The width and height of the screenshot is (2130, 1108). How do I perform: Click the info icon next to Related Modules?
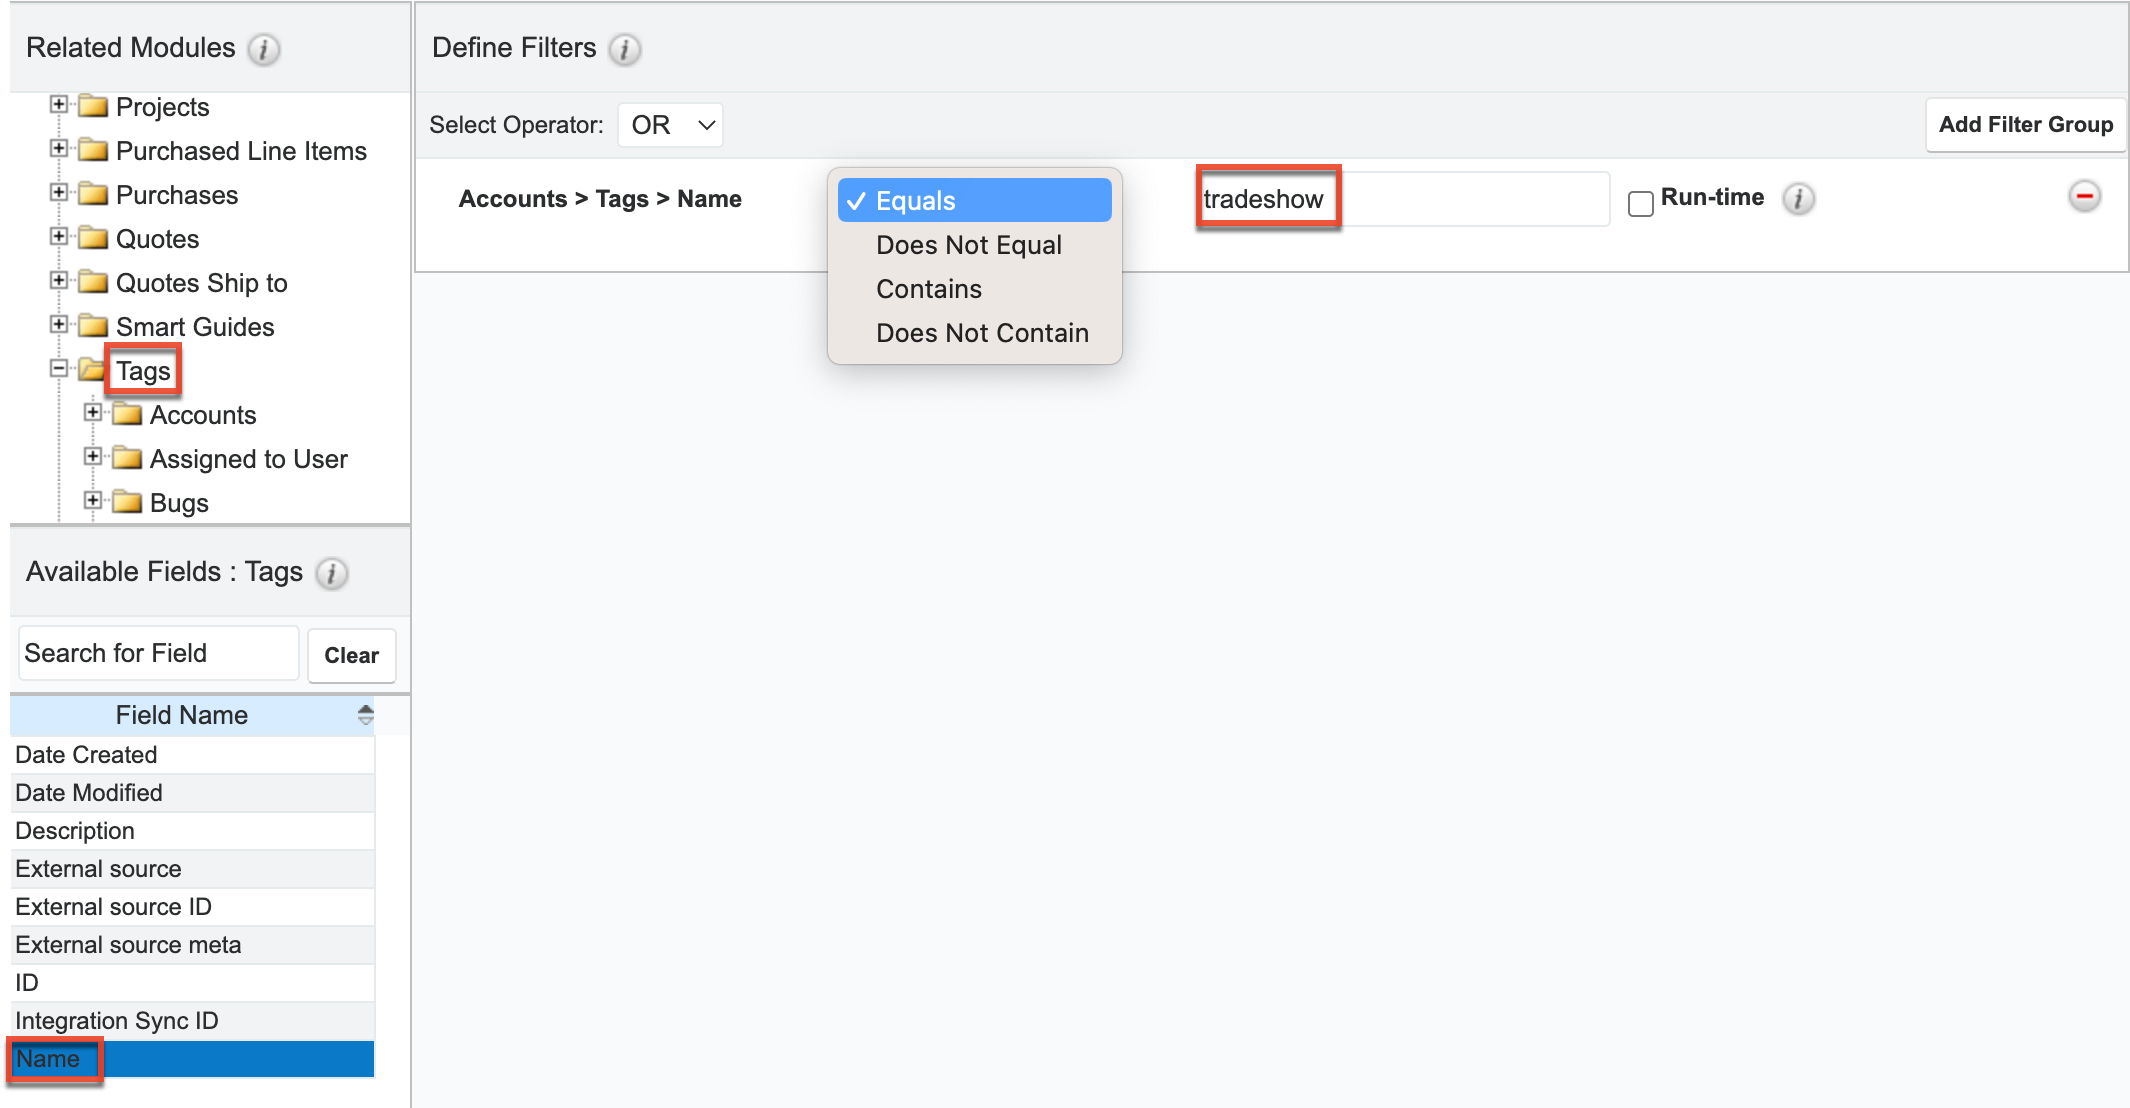point(263,50)
